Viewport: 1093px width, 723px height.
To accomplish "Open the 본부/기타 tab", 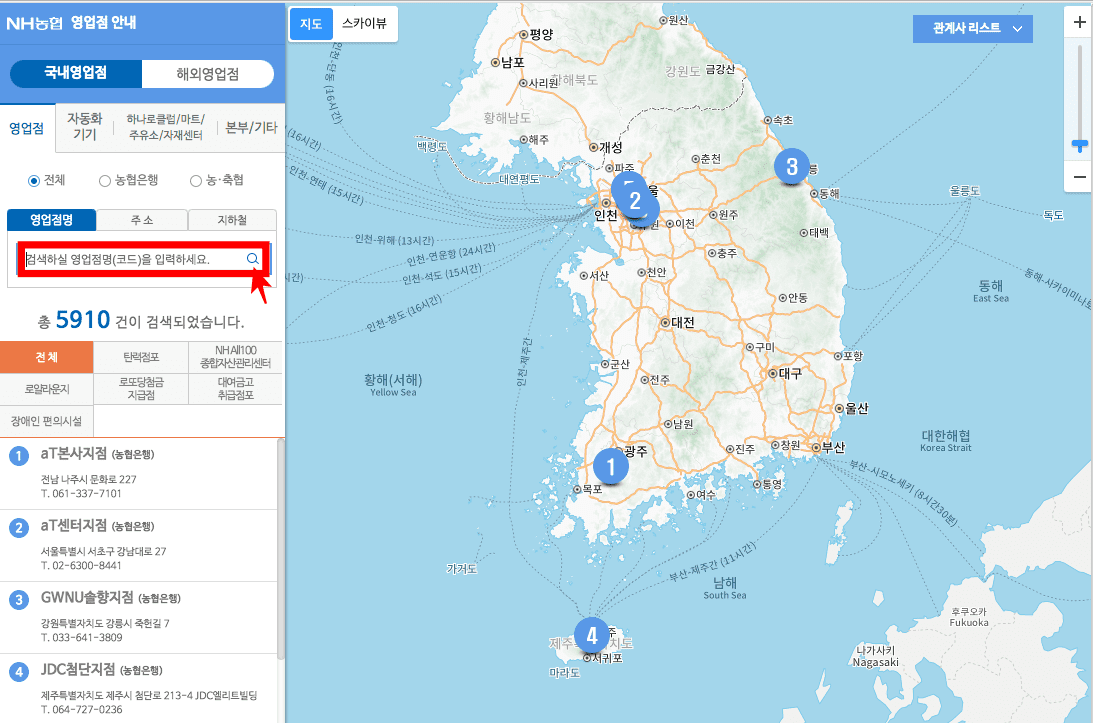I will tap(251, 128).
